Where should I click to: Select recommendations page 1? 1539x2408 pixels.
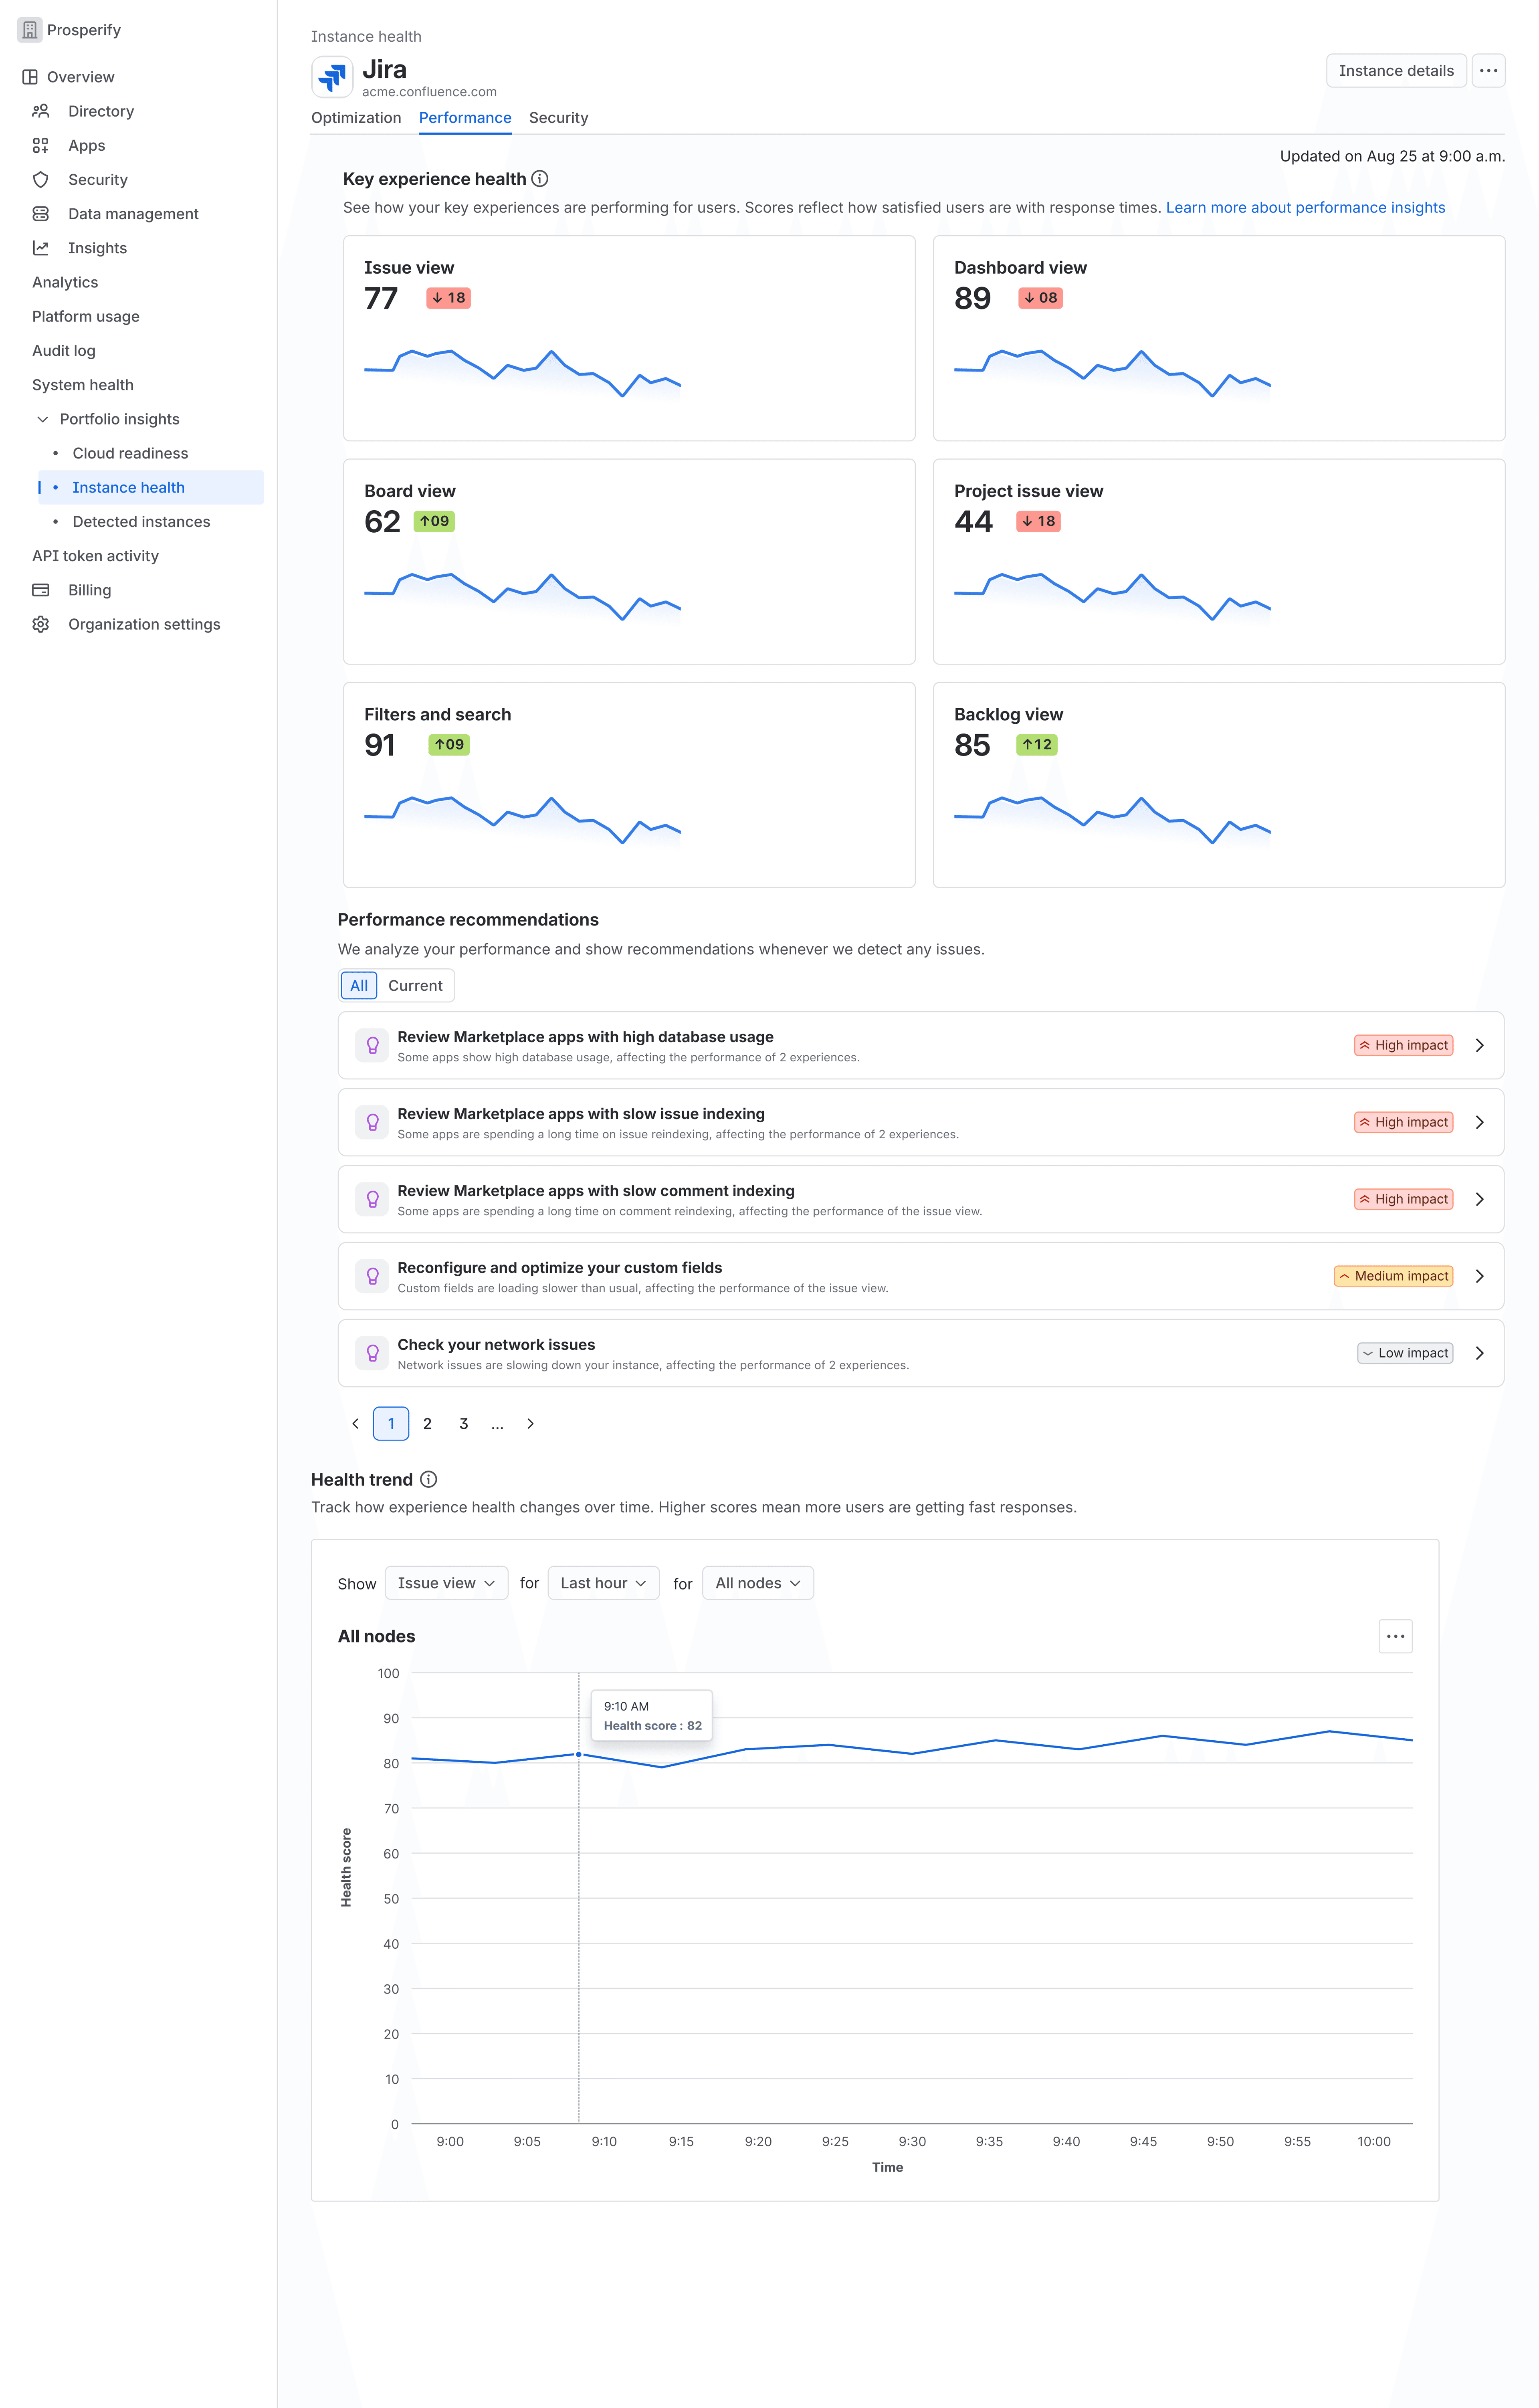pos(391,1424)
